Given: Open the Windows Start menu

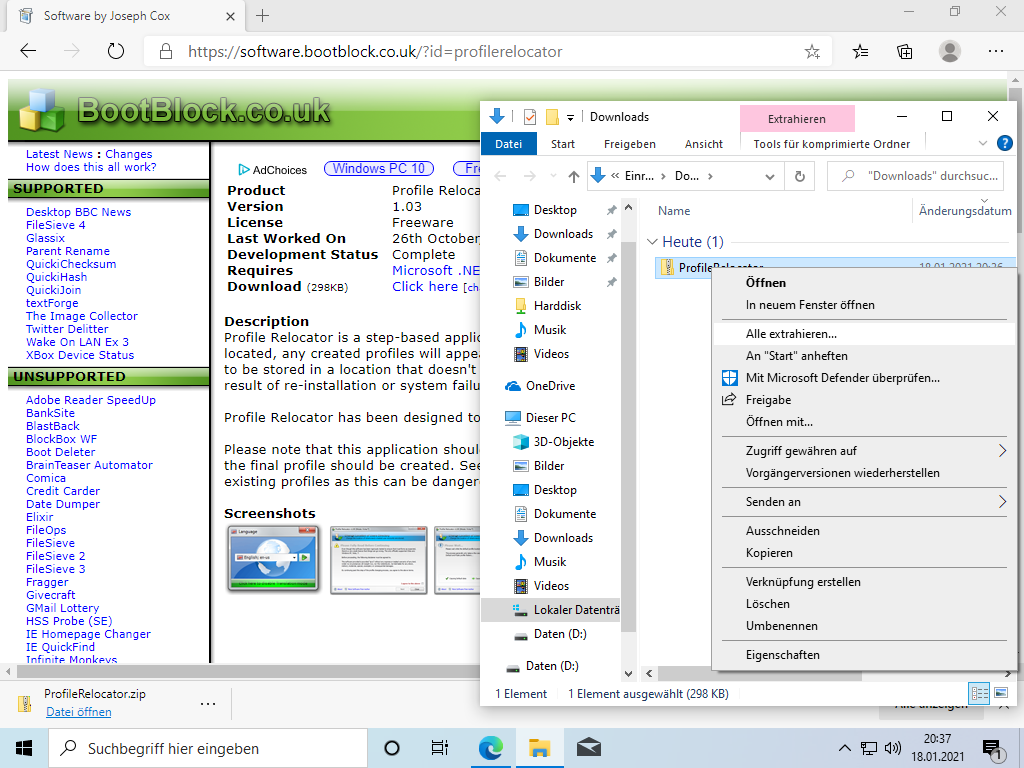Looking at the screenshot, I should point(24,748).
